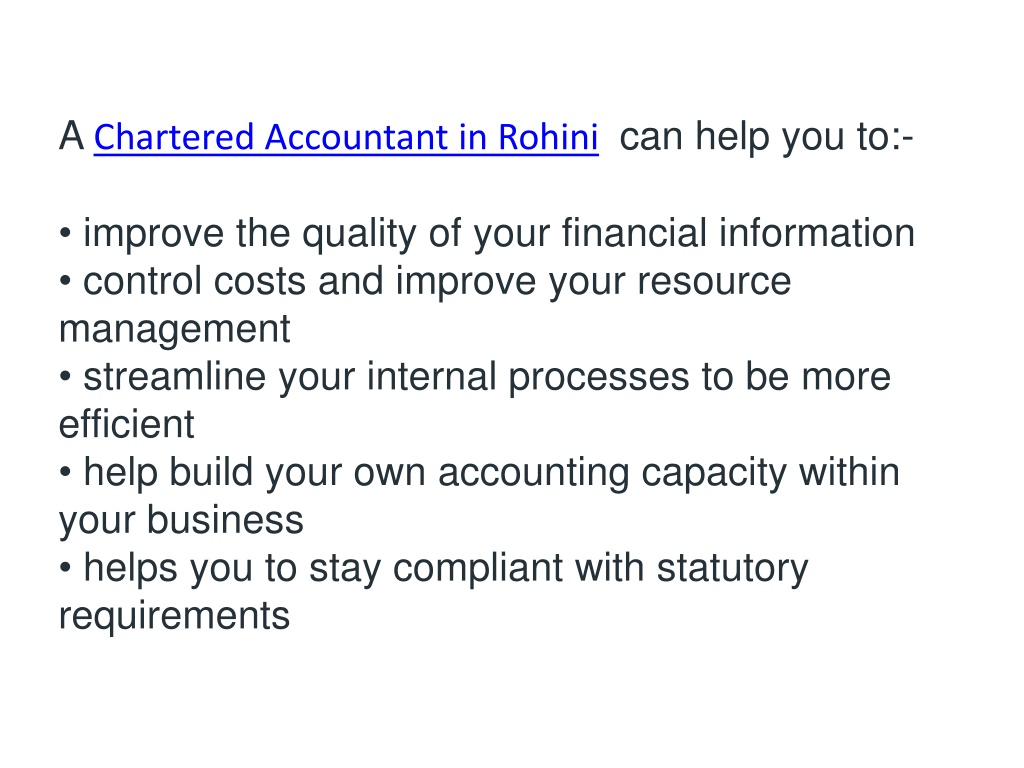
Task: Click the word 'efficient'
Action: (x=127, y=424)
